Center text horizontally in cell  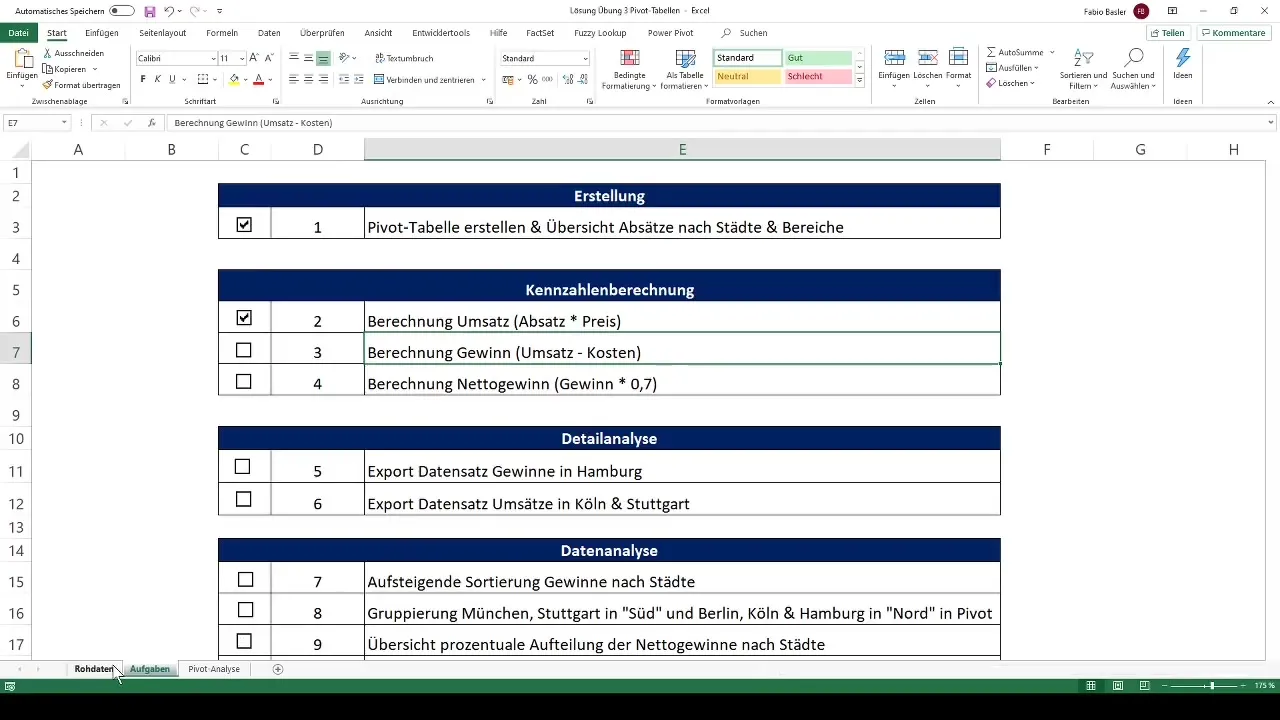click(309, 79)
